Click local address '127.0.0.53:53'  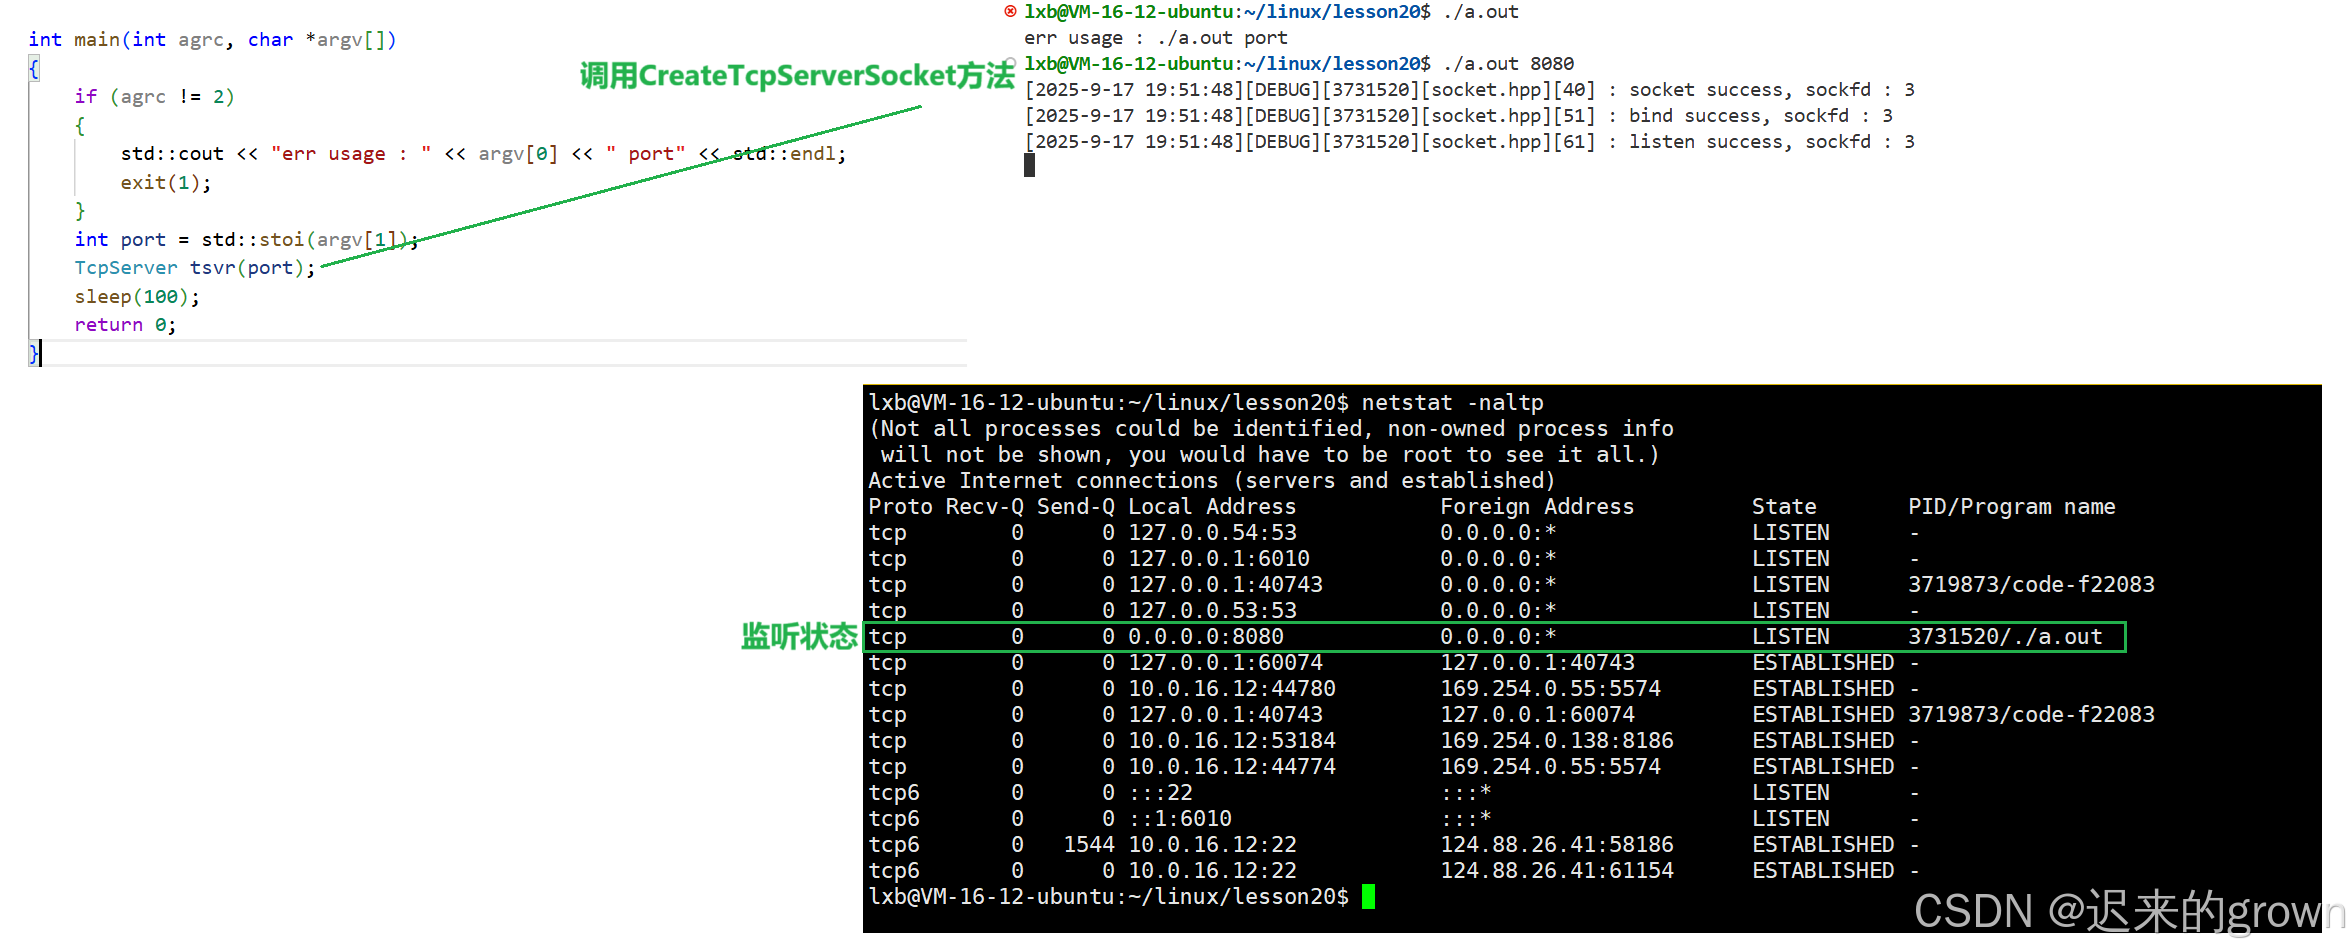tap(1212, 611)
